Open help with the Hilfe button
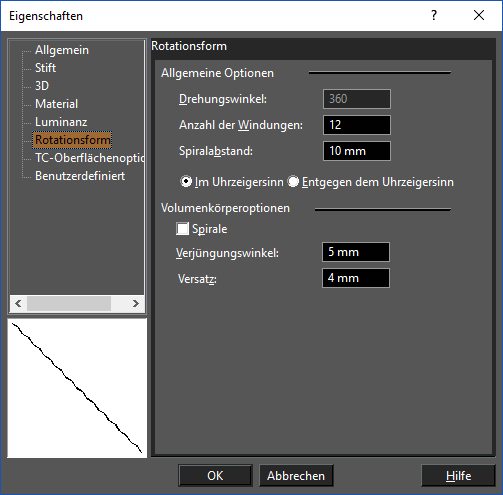The height and width of the screenshot is (495, 503). (x=458, y=476)
